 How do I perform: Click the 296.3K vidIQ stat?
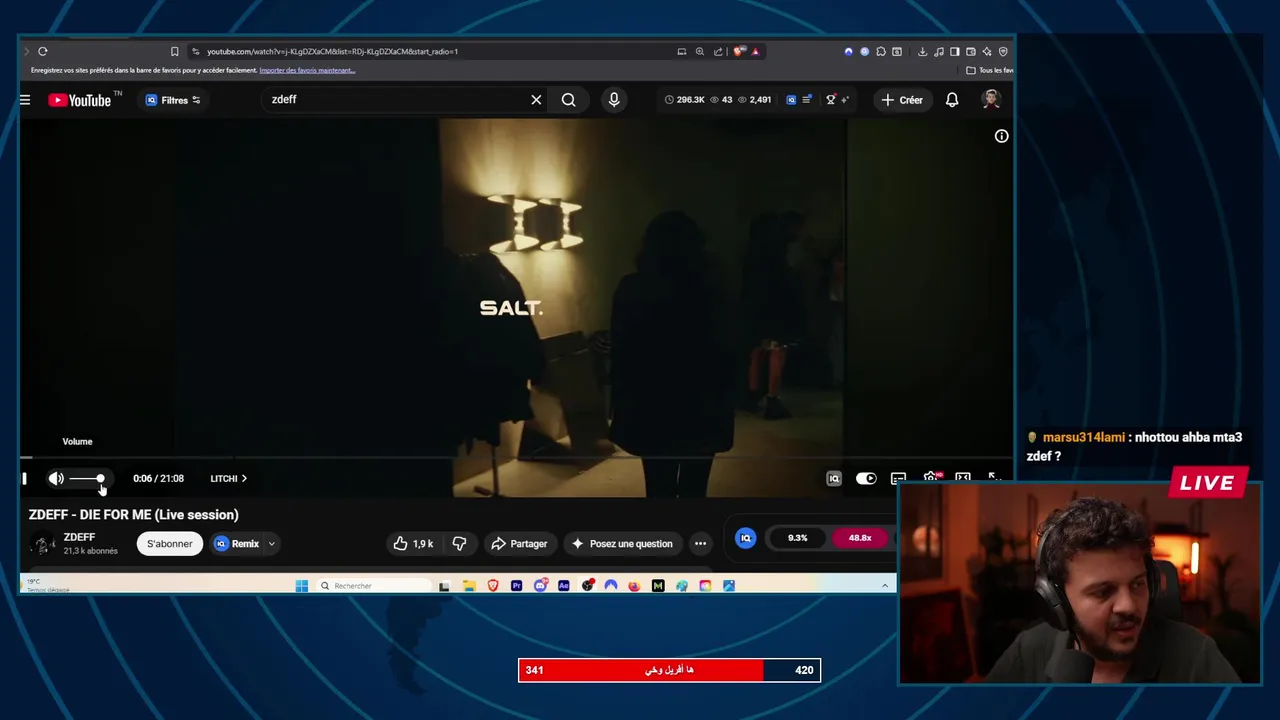coord(684,100)
